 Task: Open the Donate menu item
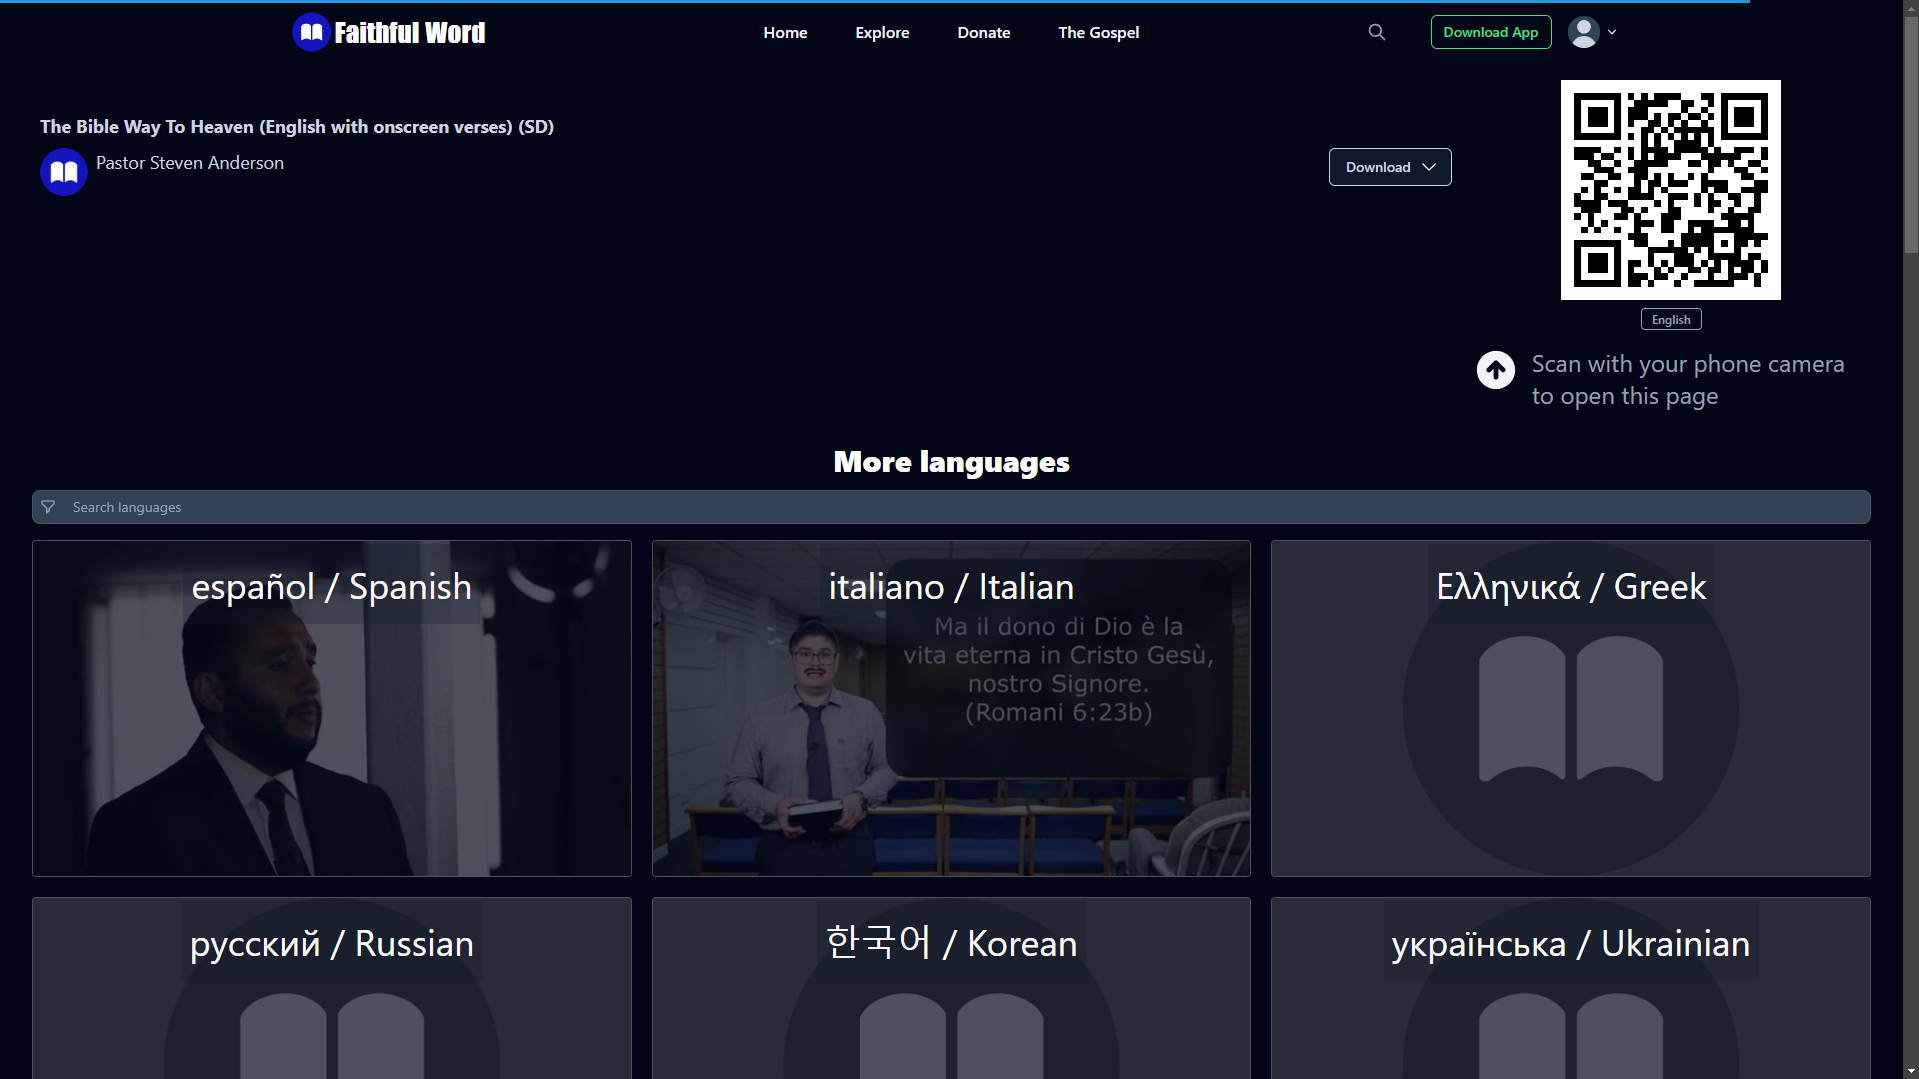click(984, 32)
